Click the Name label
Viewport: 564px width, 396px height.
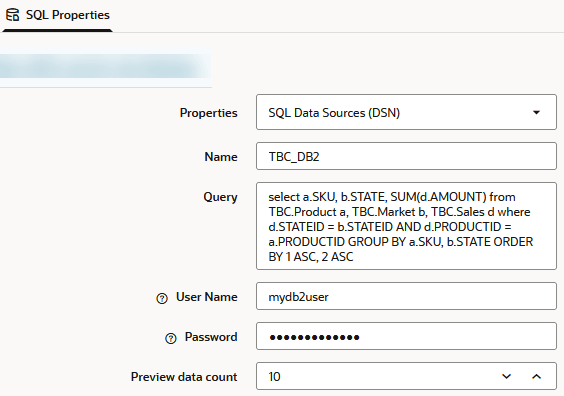coord(221,156)
